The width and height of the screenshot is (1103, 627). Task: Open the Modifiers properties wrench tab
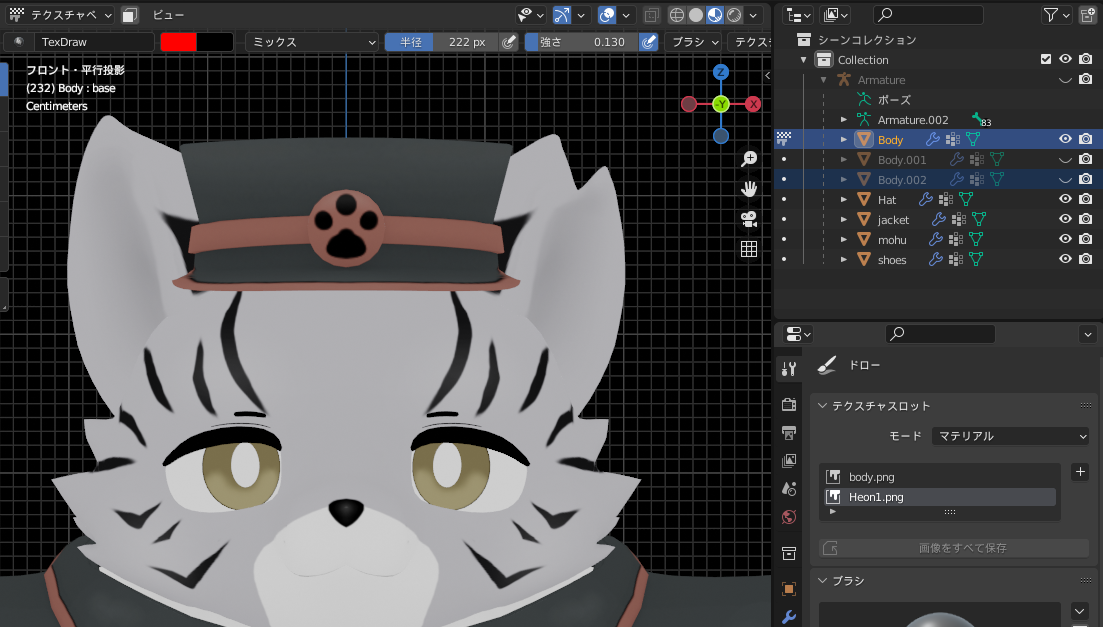[x=789, y=616]
